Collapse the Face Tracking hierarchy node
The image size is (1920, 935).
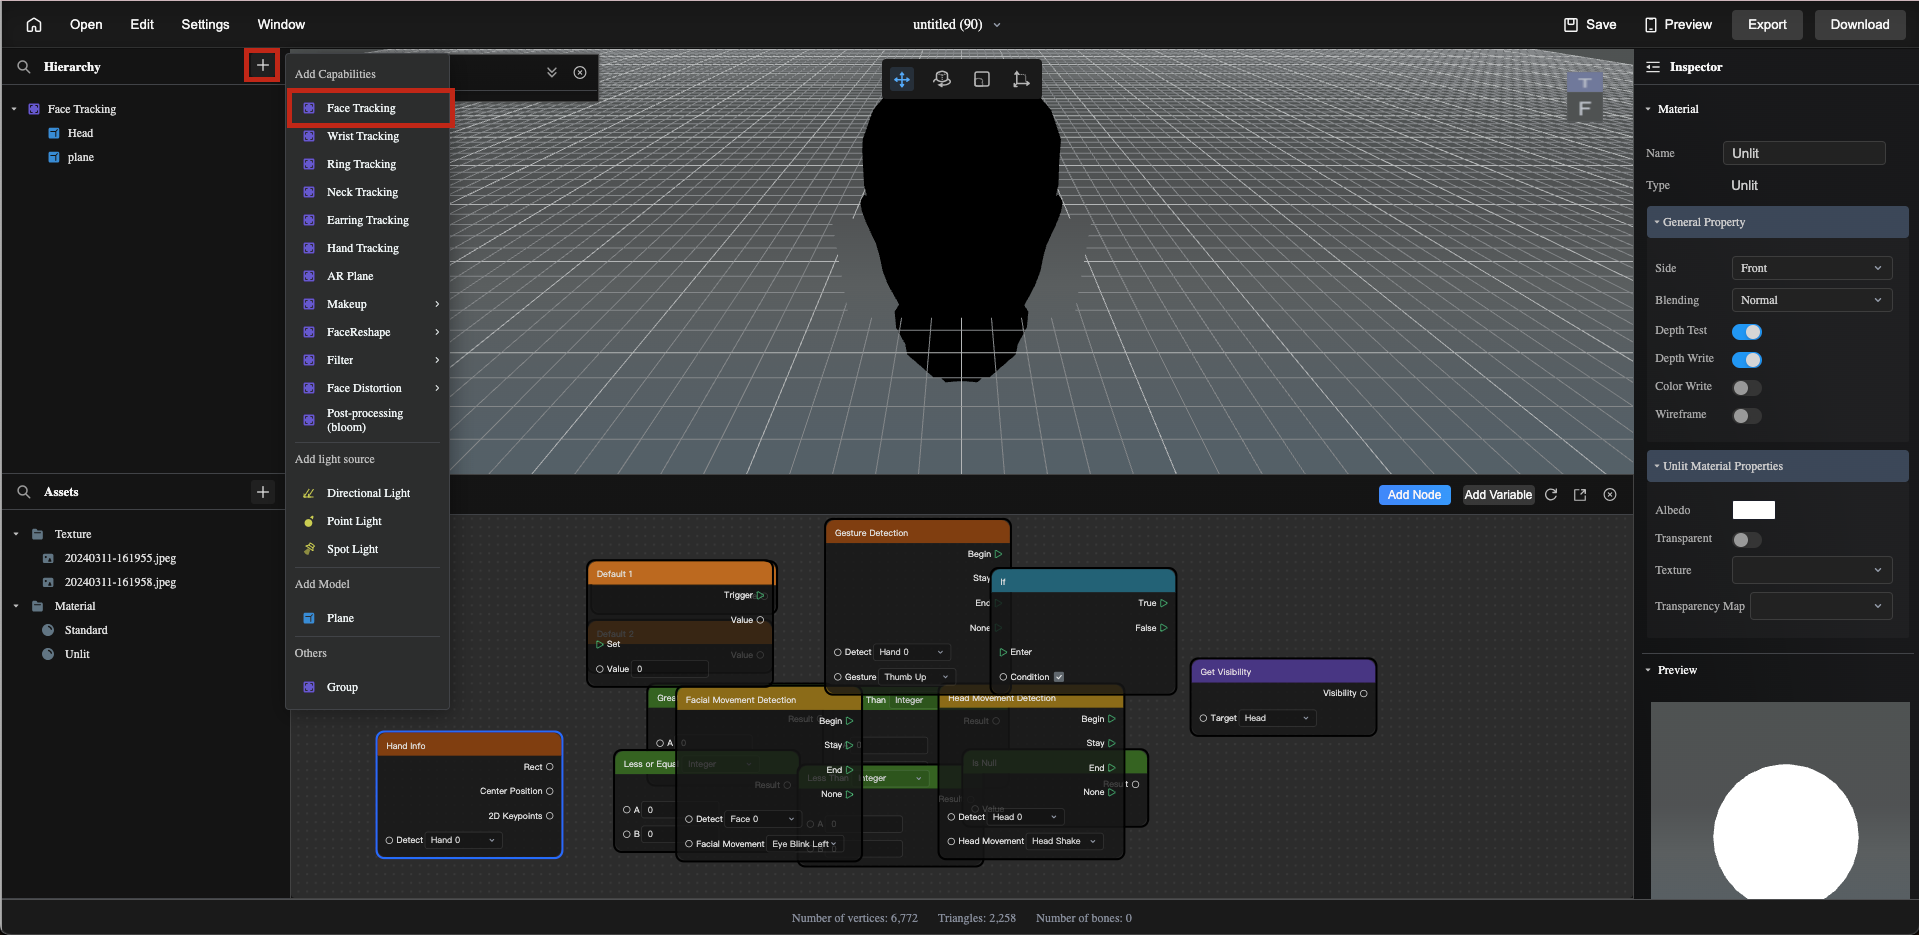point(14,109)
